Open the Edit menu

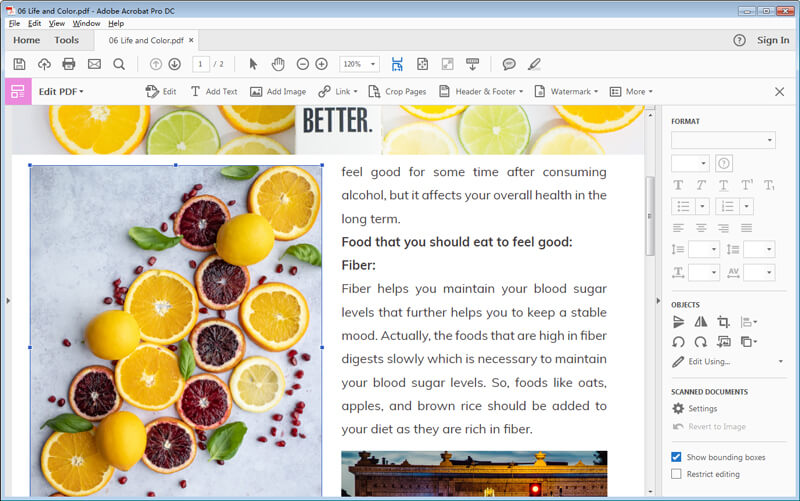pos(35,23)
